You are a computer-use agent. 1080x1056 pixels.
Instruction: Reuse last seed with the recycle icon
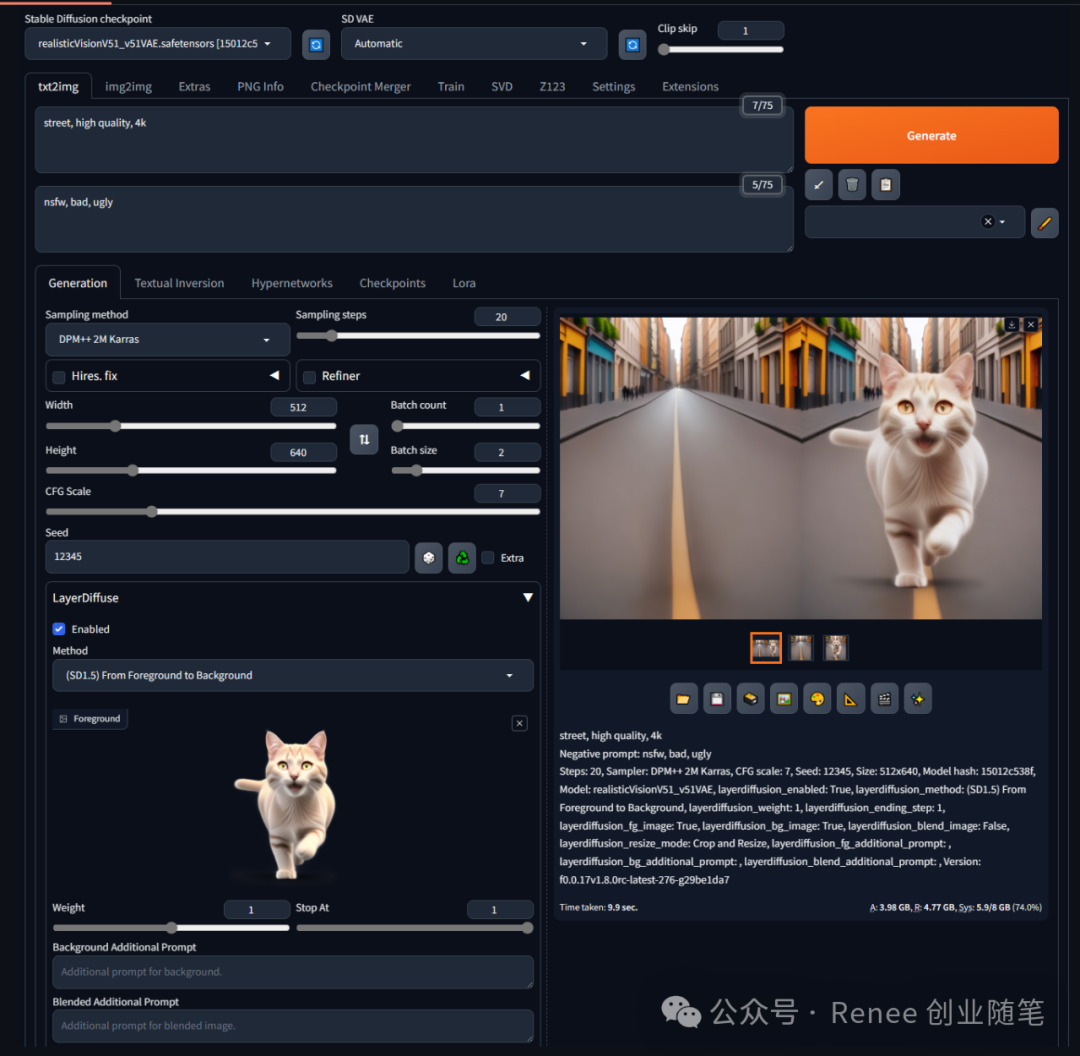pyautogui.click(x=462, y=558)
